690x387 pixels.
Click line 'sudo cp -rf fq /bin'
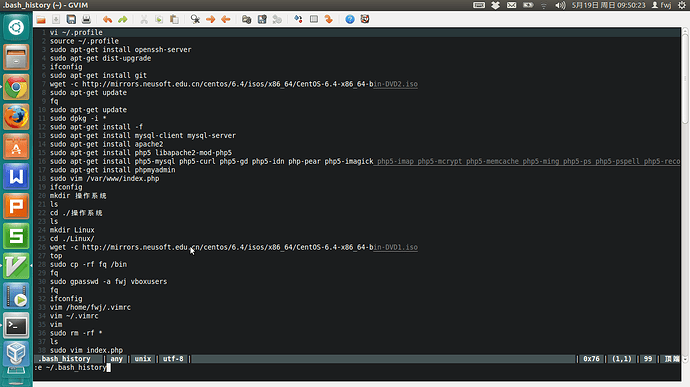click(x=88, y=265)
